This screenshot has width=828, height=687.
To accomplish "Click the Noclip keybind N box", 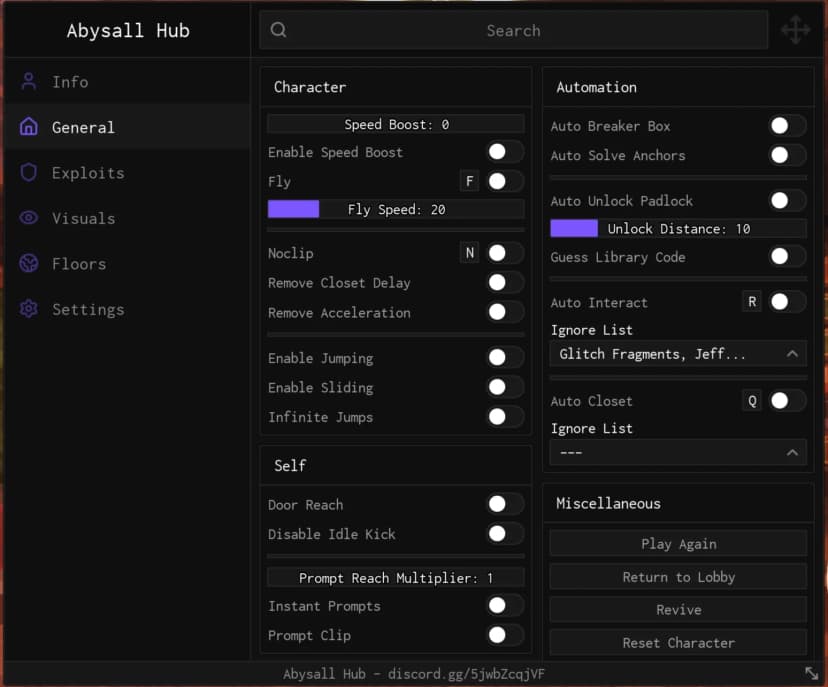I will coord(469,253).
